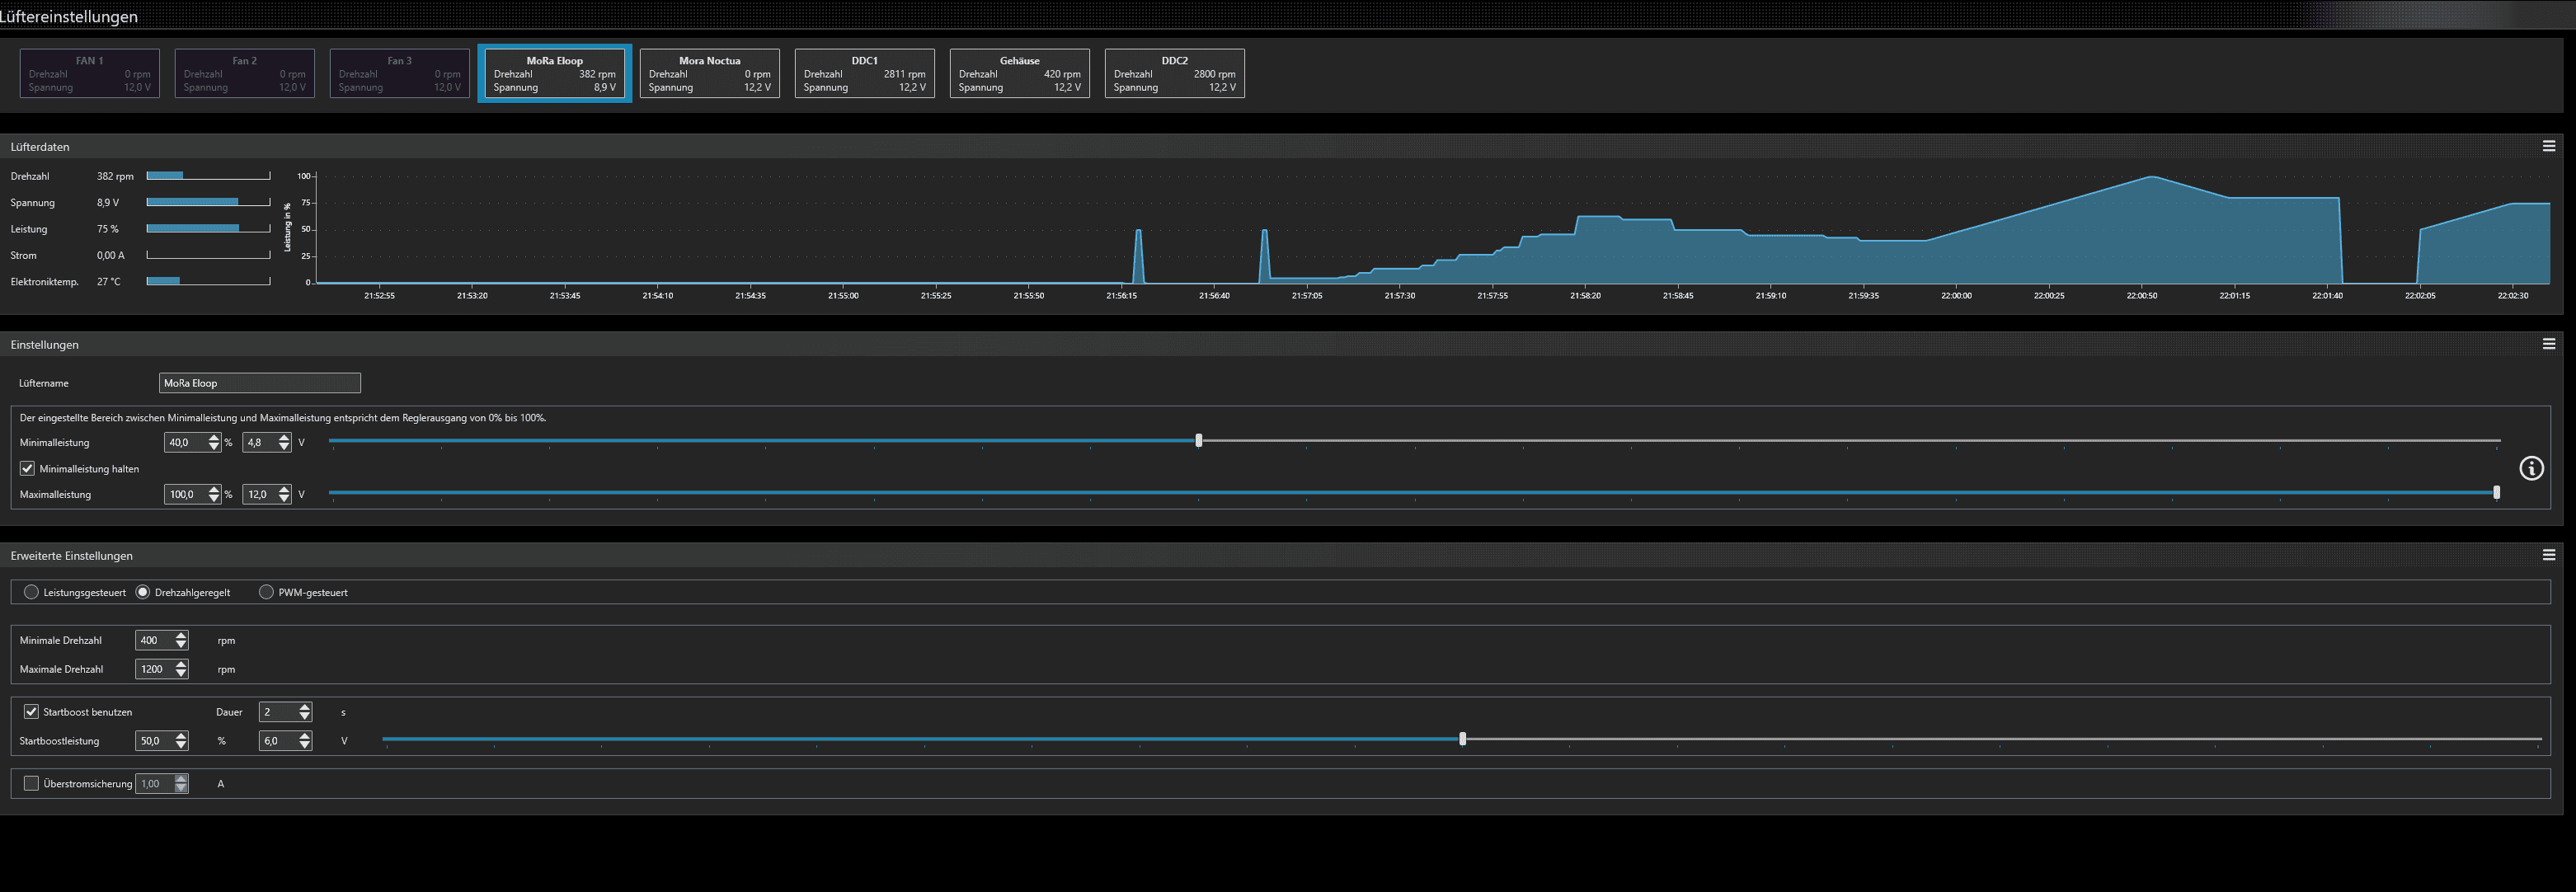Screen dimensions: 2576x892
Task: Increase Minimalleistung percent with up arrow
Action: pyautogui.click(x=213, y=438)
